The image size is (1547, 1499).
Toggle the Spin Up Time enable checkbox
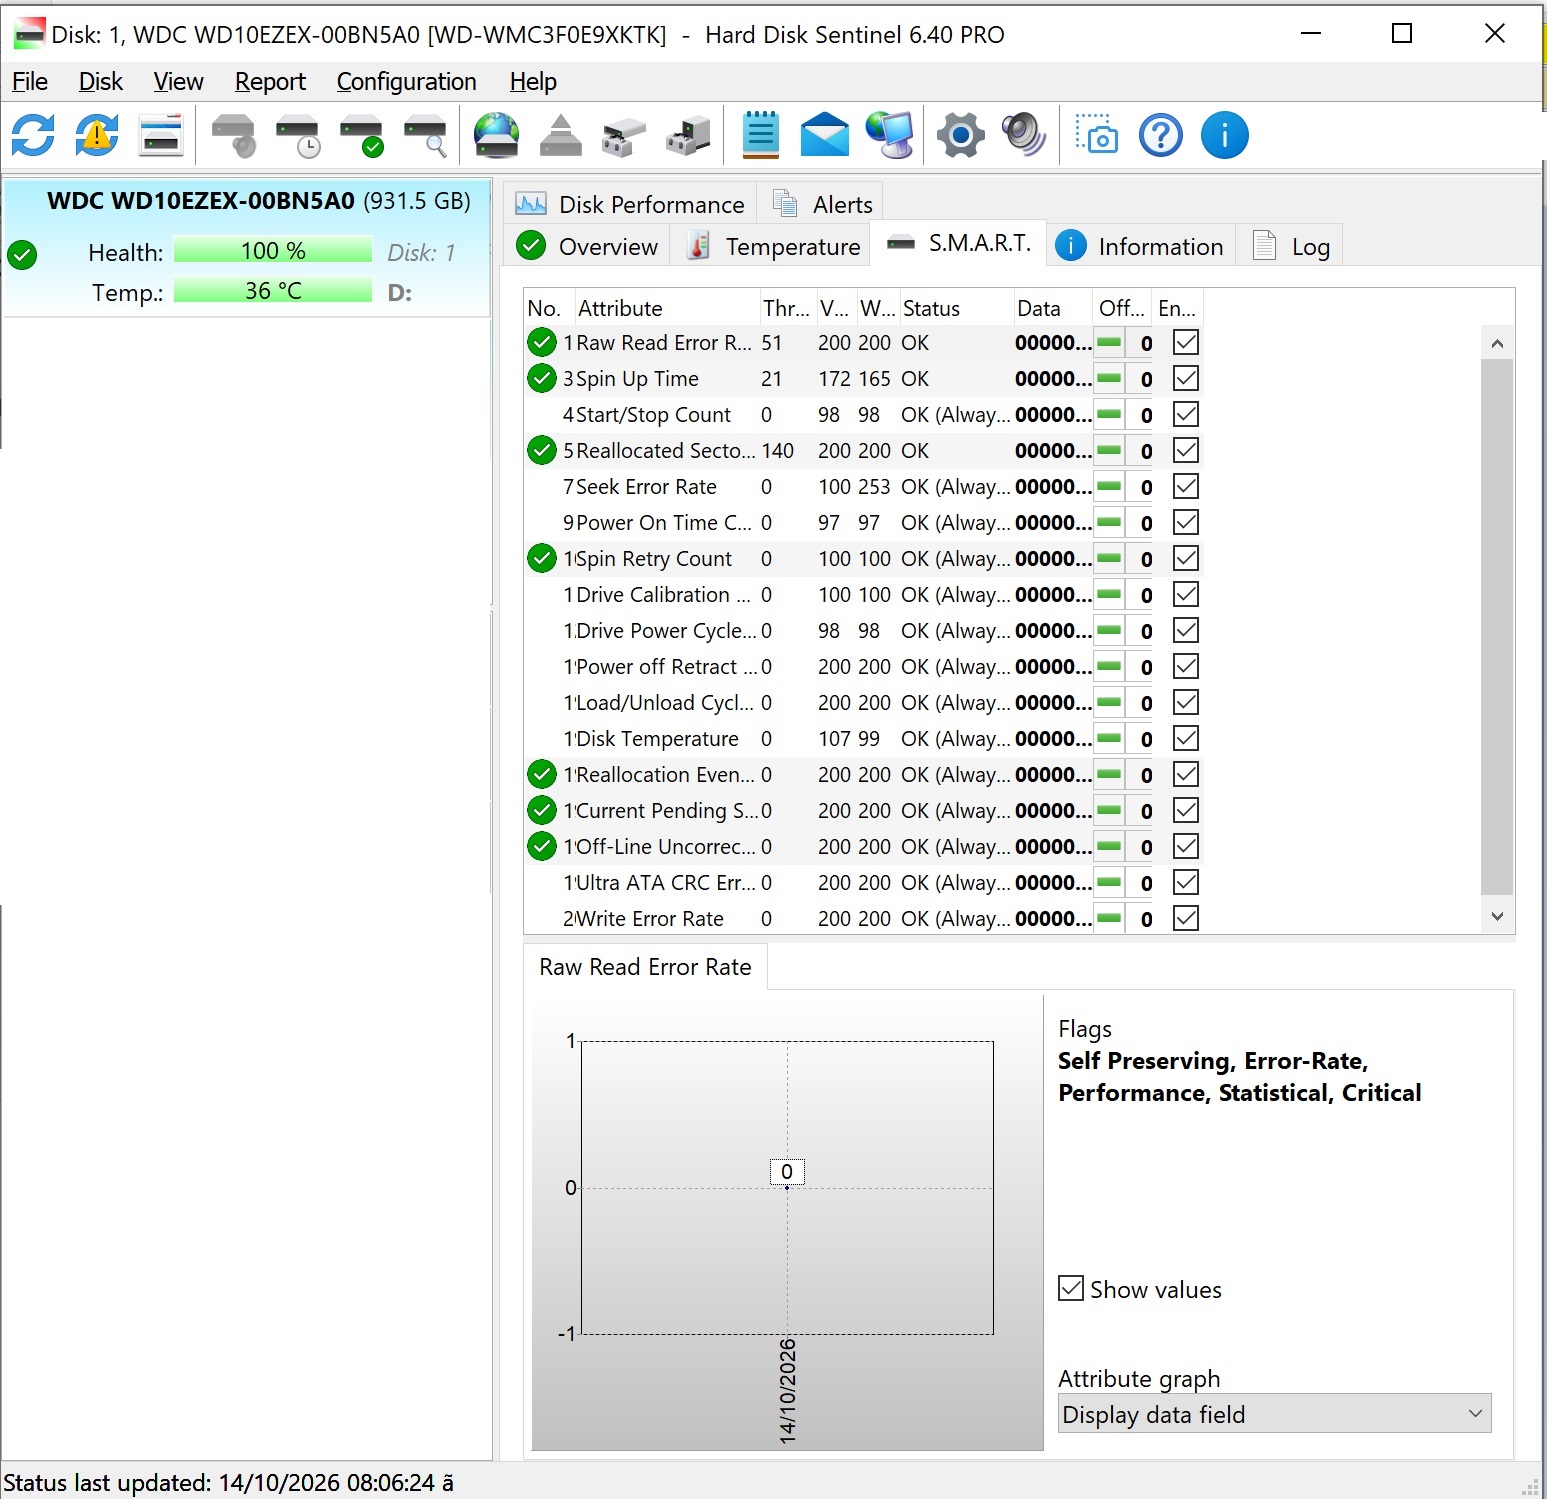point(1186,378)
